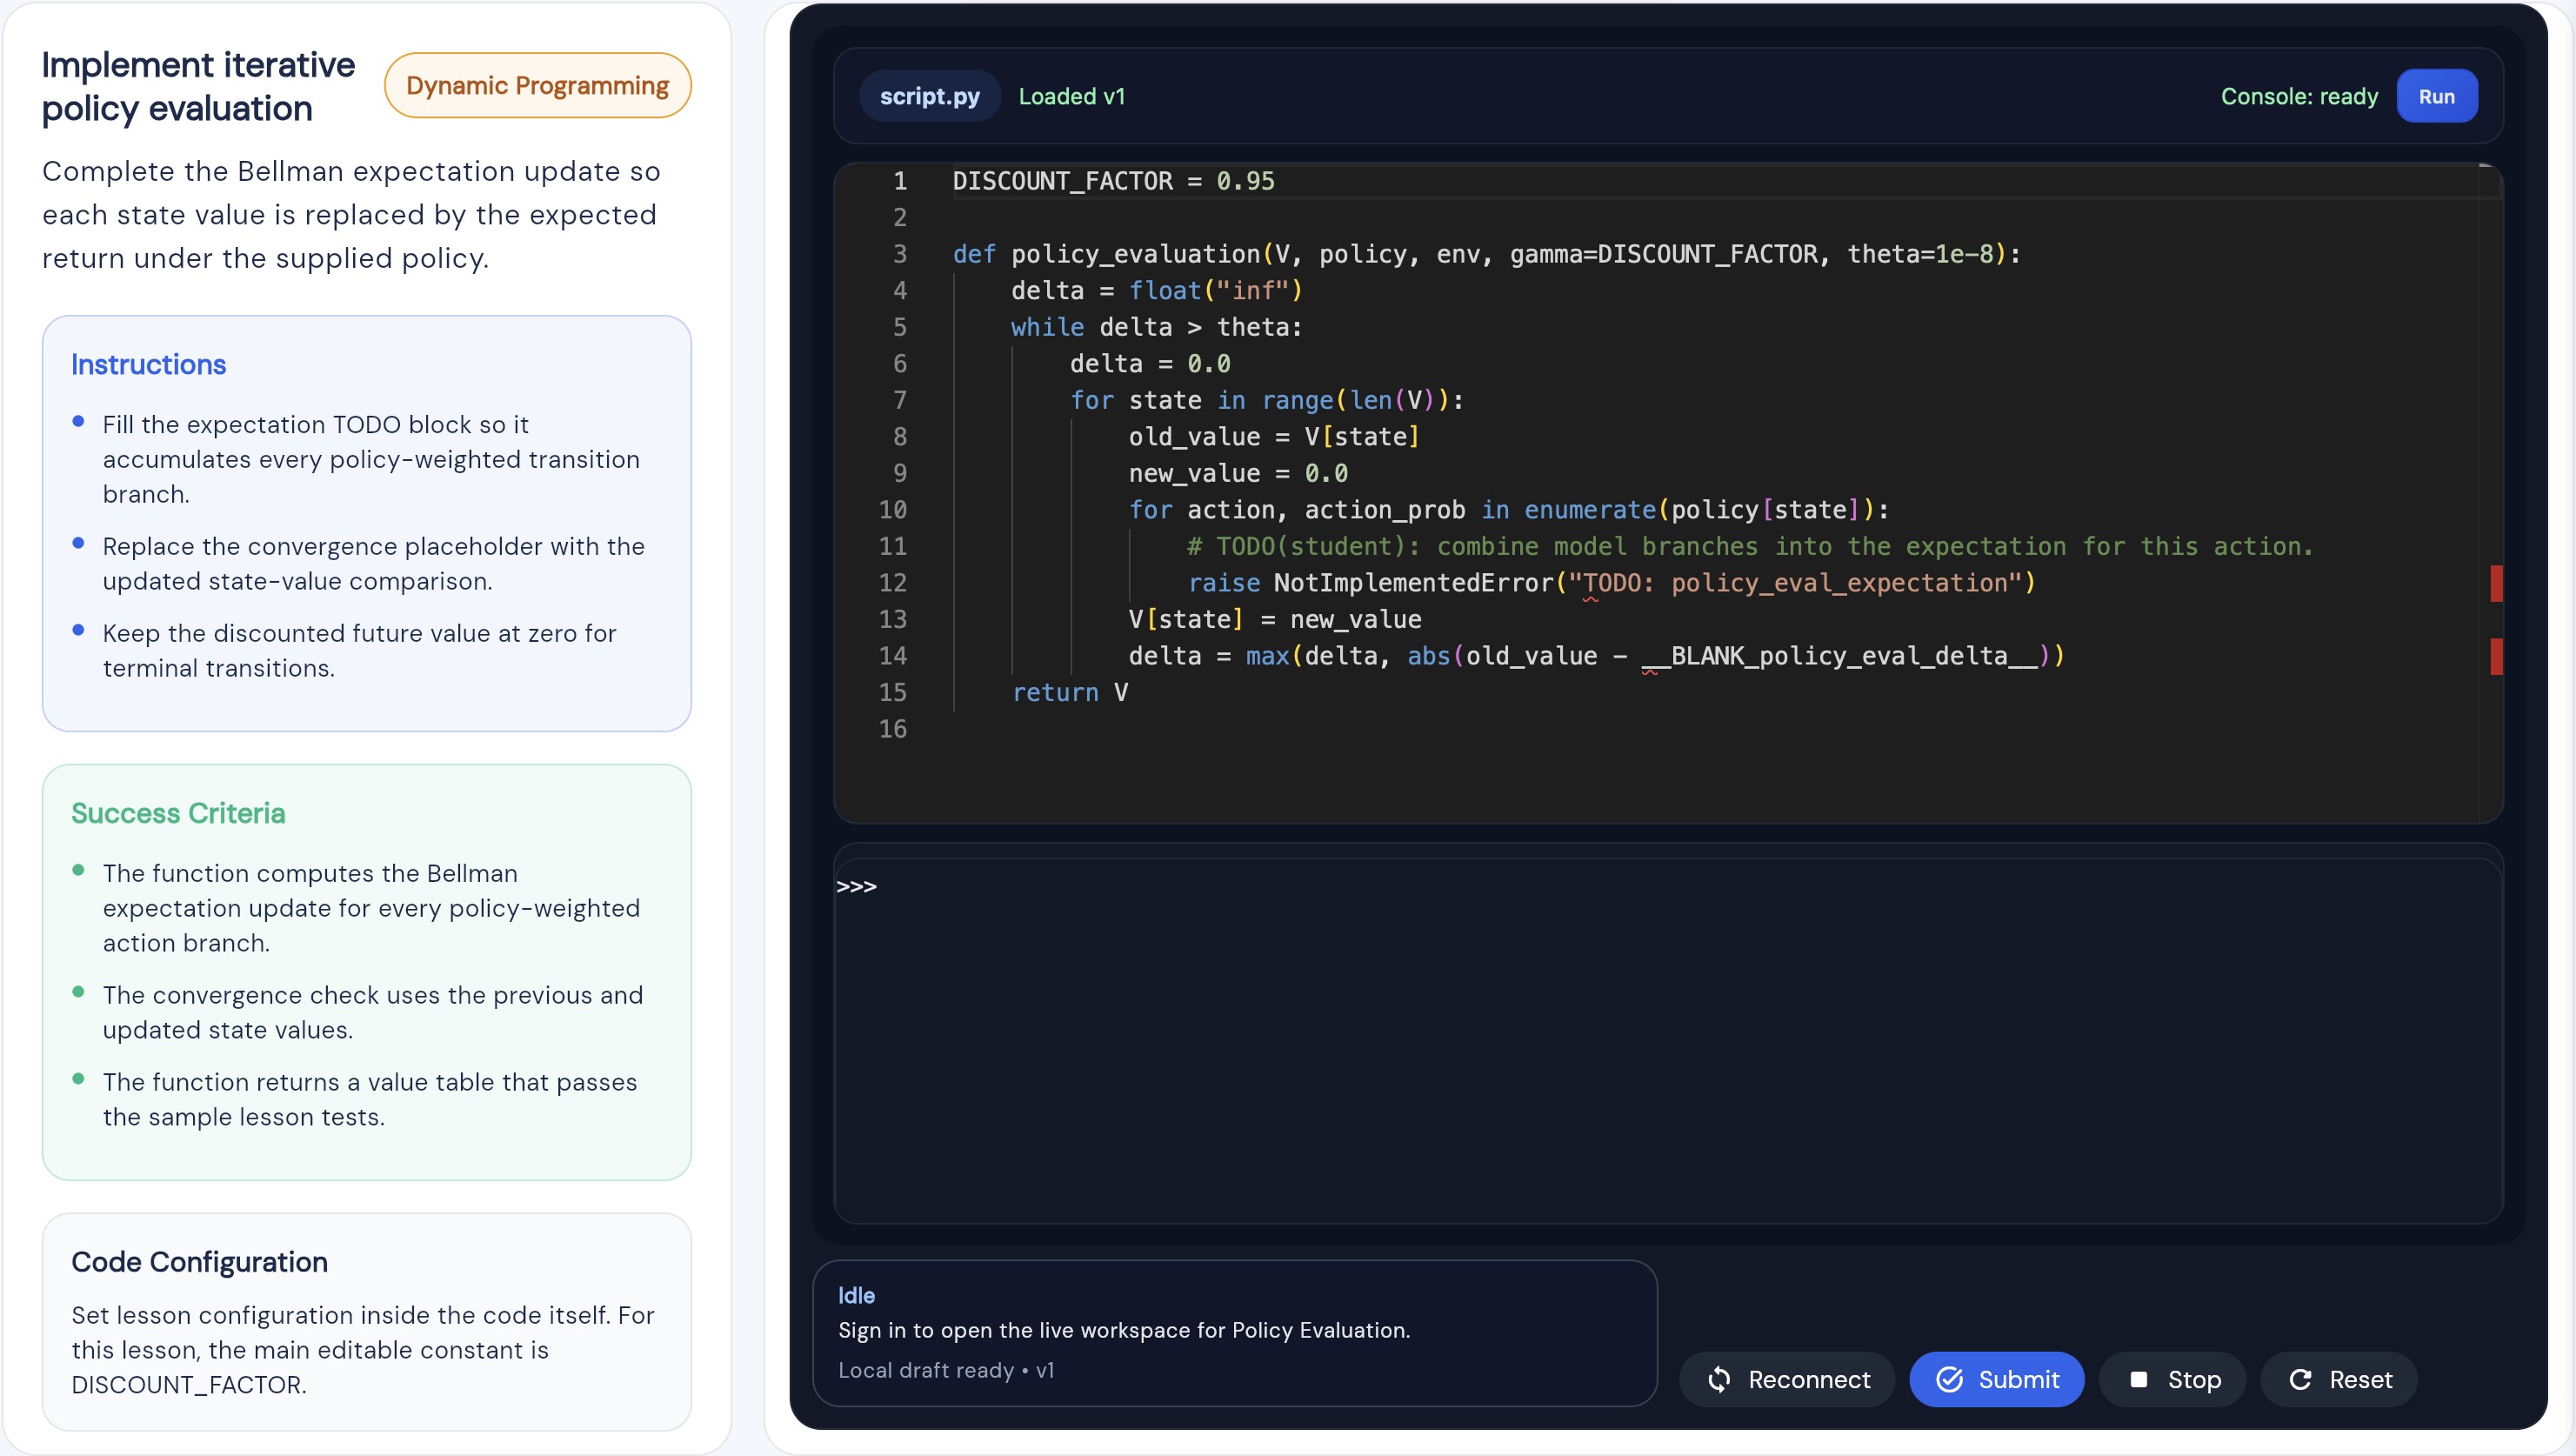Open the script.py tab
This screenshot has height=1456, width=2576.
coord(929,96)
